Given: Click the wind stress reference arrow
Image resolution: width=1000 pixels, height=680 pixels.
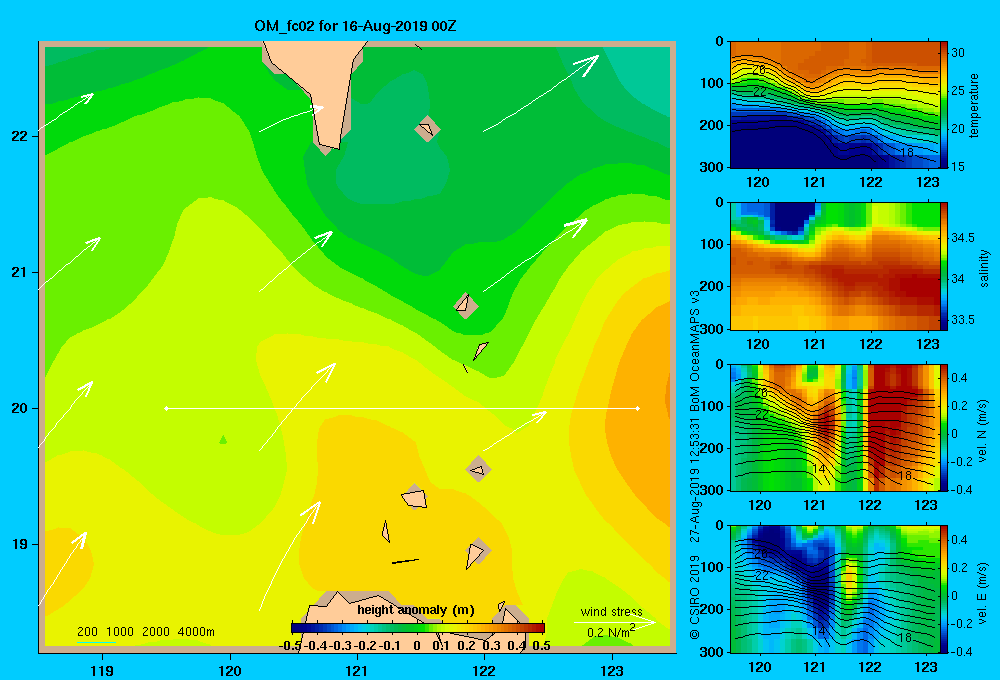Looking at the screenshot, I should [615, 622].
